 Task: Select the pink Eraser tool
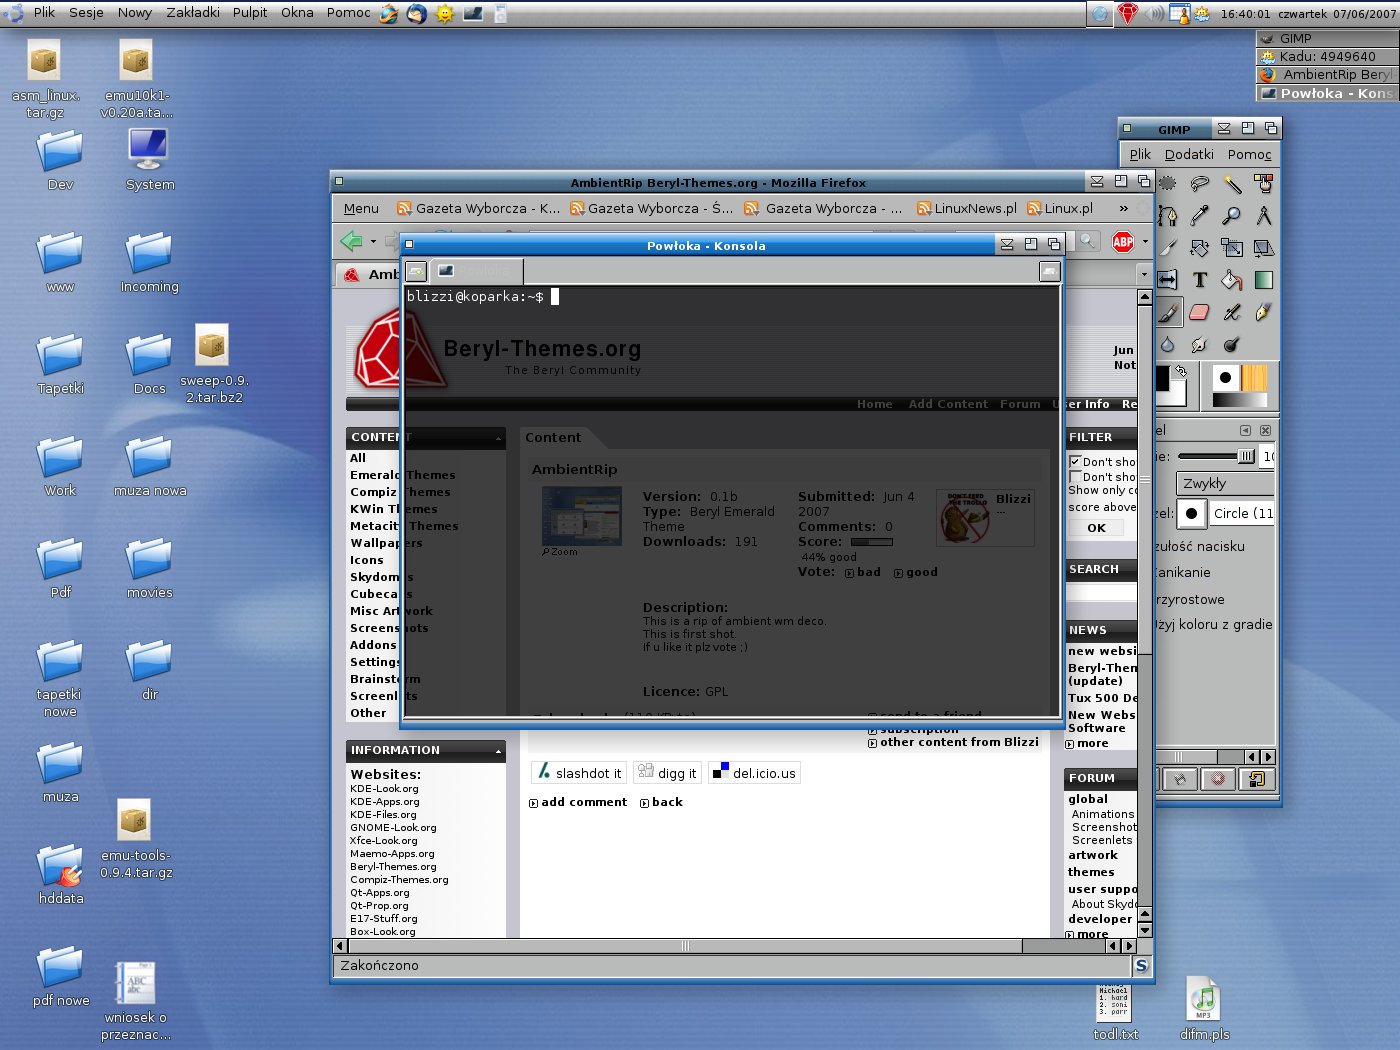click(1200, 312)
